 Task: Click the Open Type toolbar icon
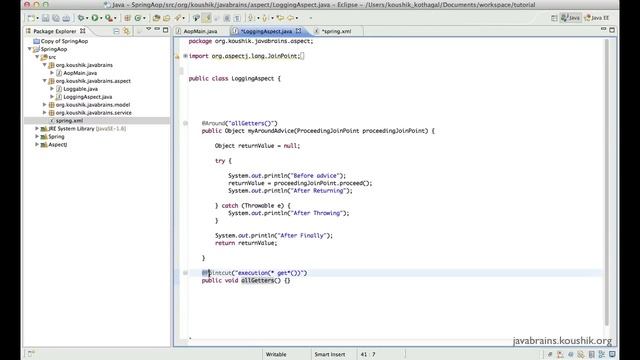[156, 18]
